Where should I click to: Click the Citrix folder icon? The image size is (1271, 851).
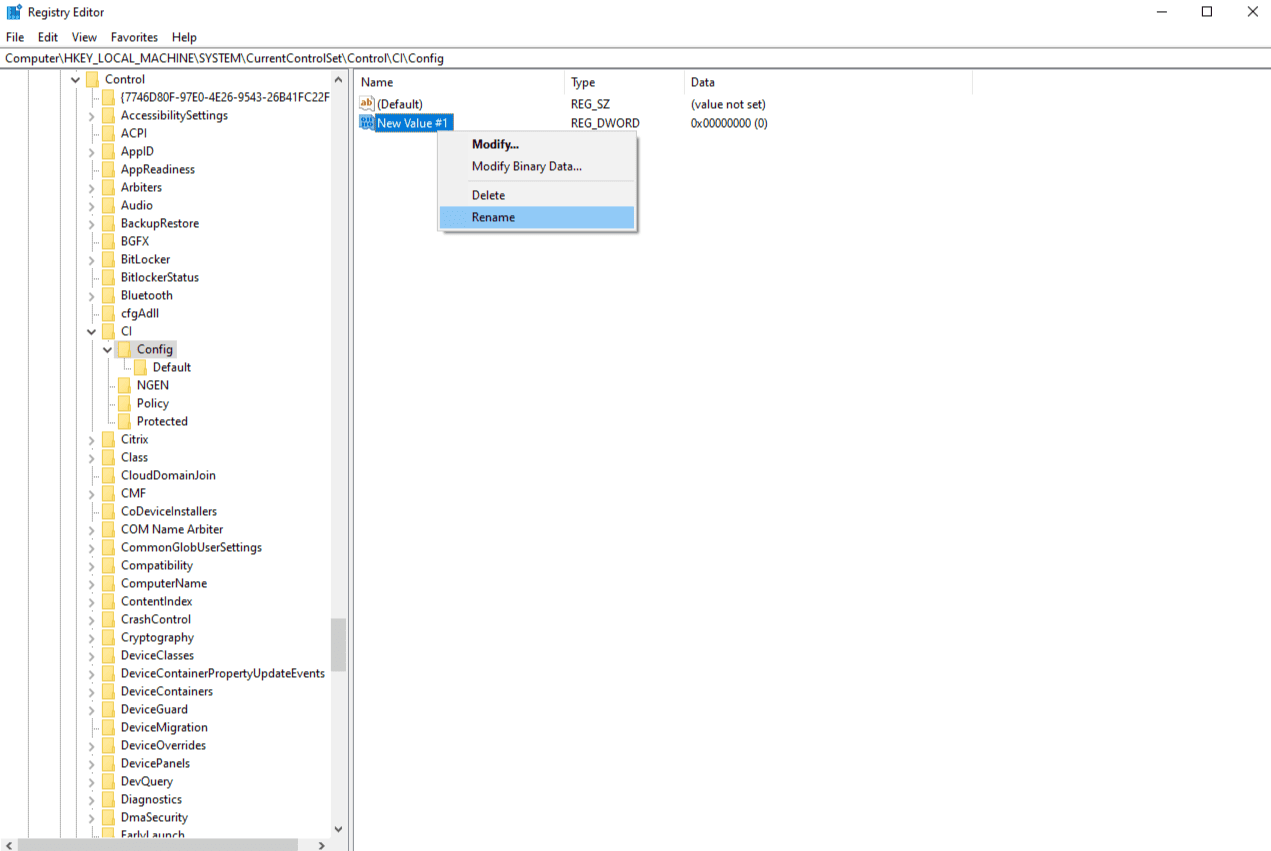click(108, 439)
